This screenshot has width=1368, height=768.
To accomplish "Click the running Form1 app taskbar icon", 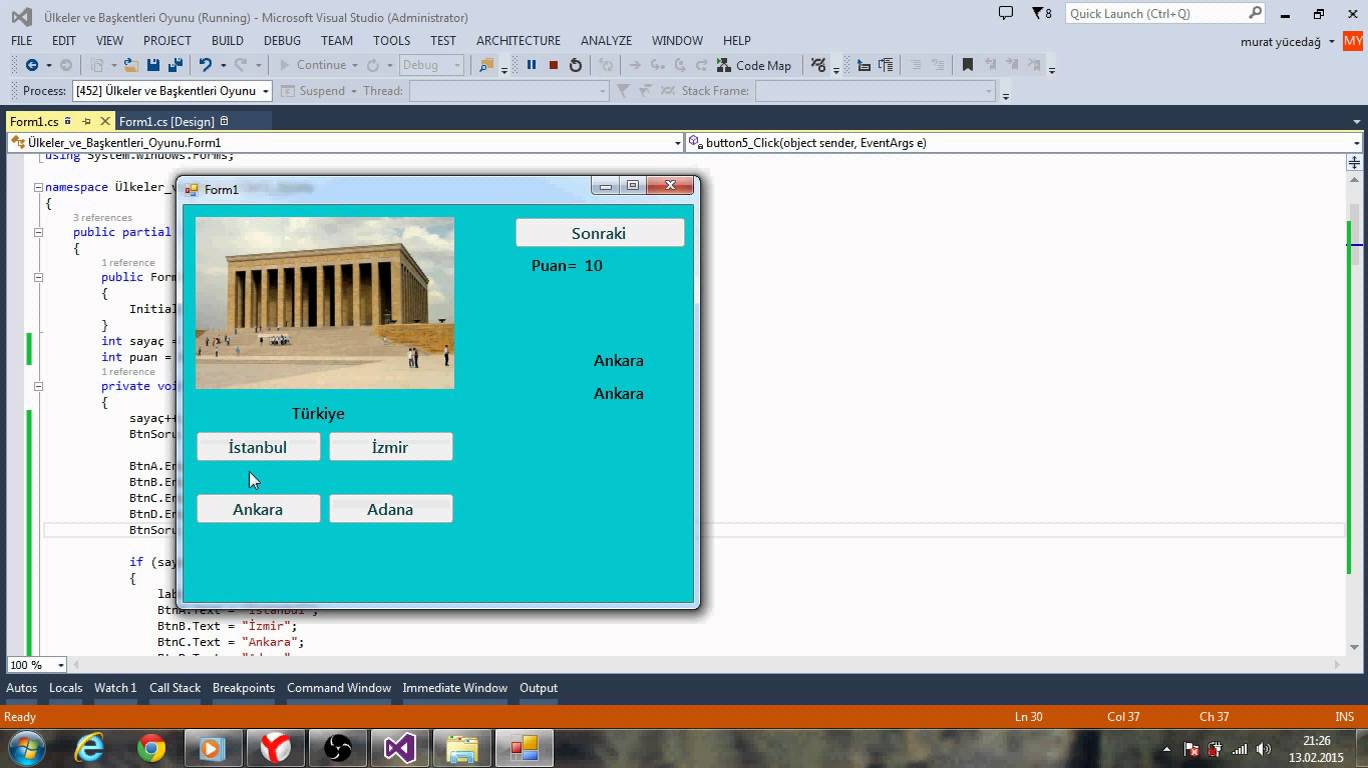I will [x=524, y=748].
